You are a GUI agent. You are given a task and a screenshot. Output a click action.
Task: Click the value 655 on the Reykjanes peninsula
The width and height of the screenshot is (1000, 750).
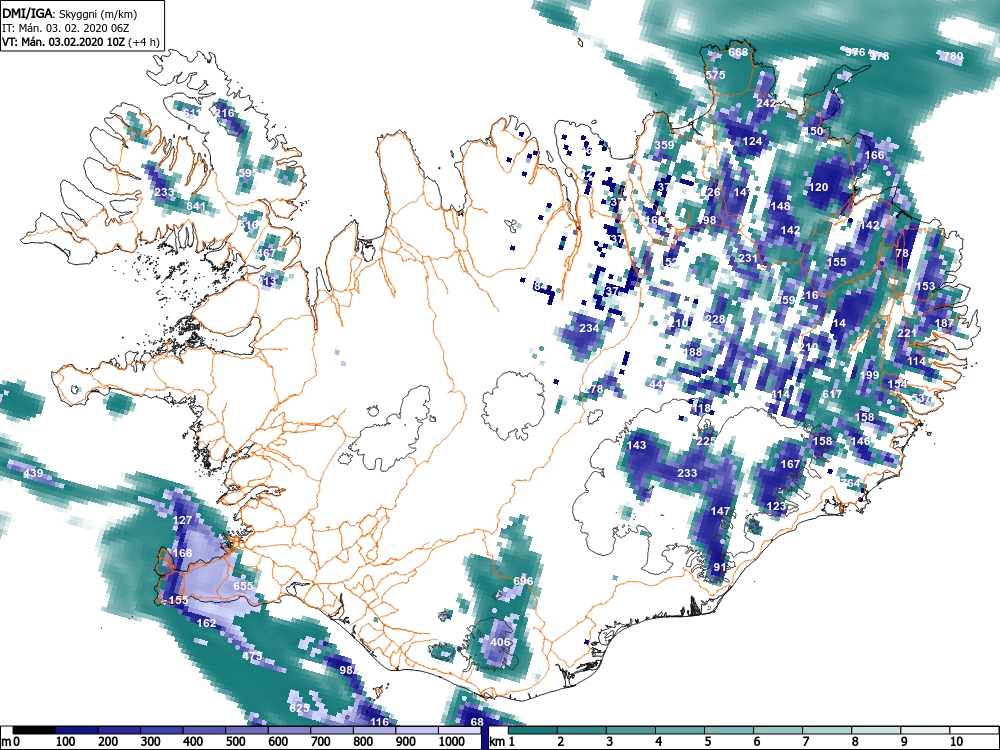point(243,586)
